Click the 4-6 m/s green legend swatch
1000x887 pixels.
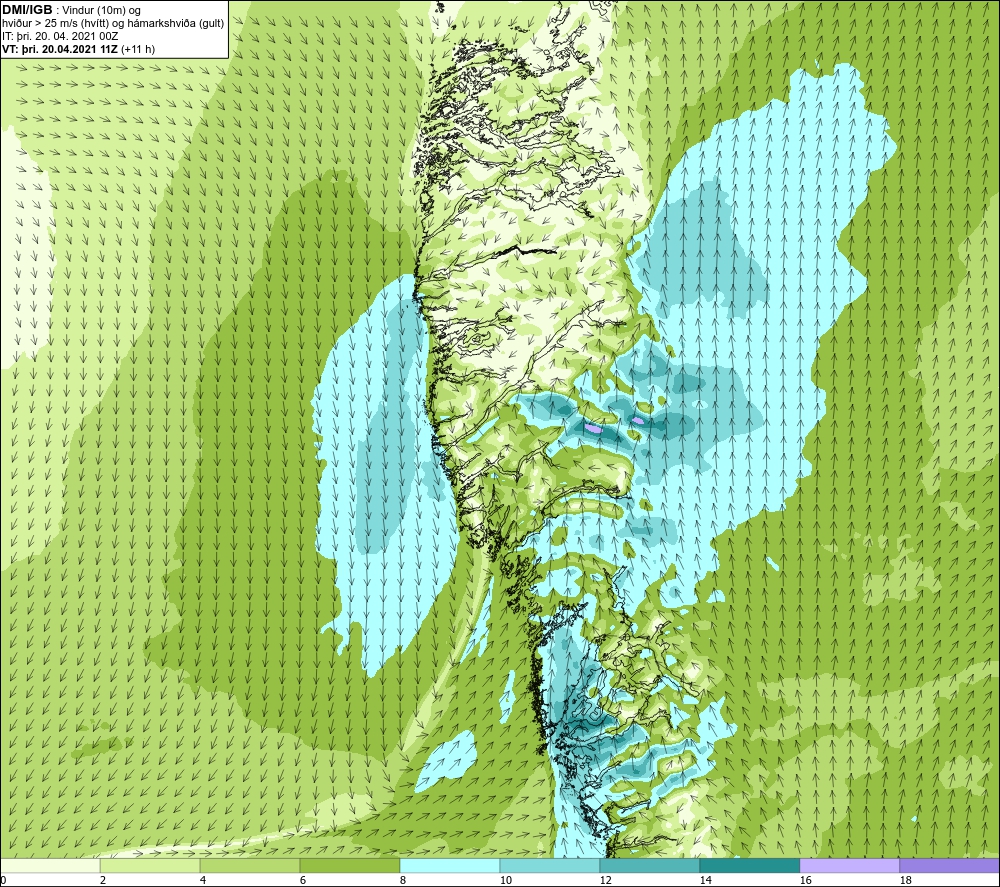click(x=250, y=865)
